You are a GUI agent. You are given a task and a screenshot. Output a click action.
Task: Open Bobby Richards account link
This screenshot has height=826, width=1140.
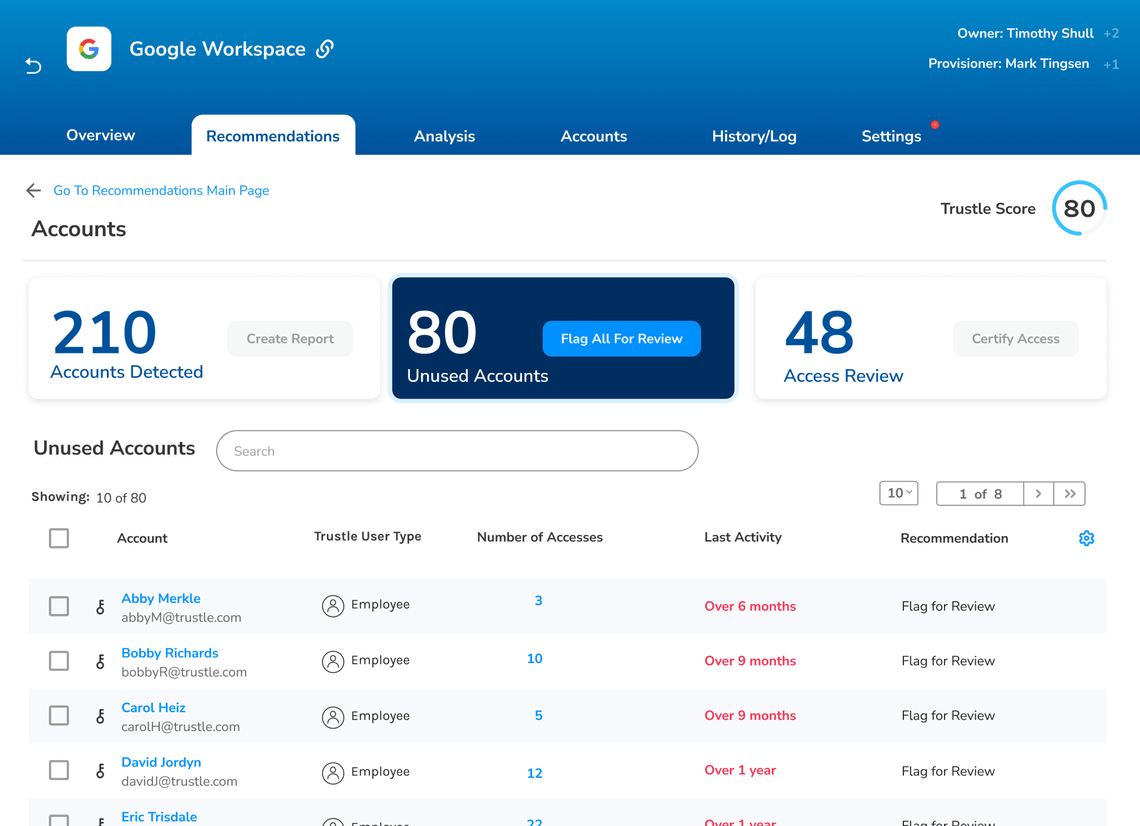(169, 653)
